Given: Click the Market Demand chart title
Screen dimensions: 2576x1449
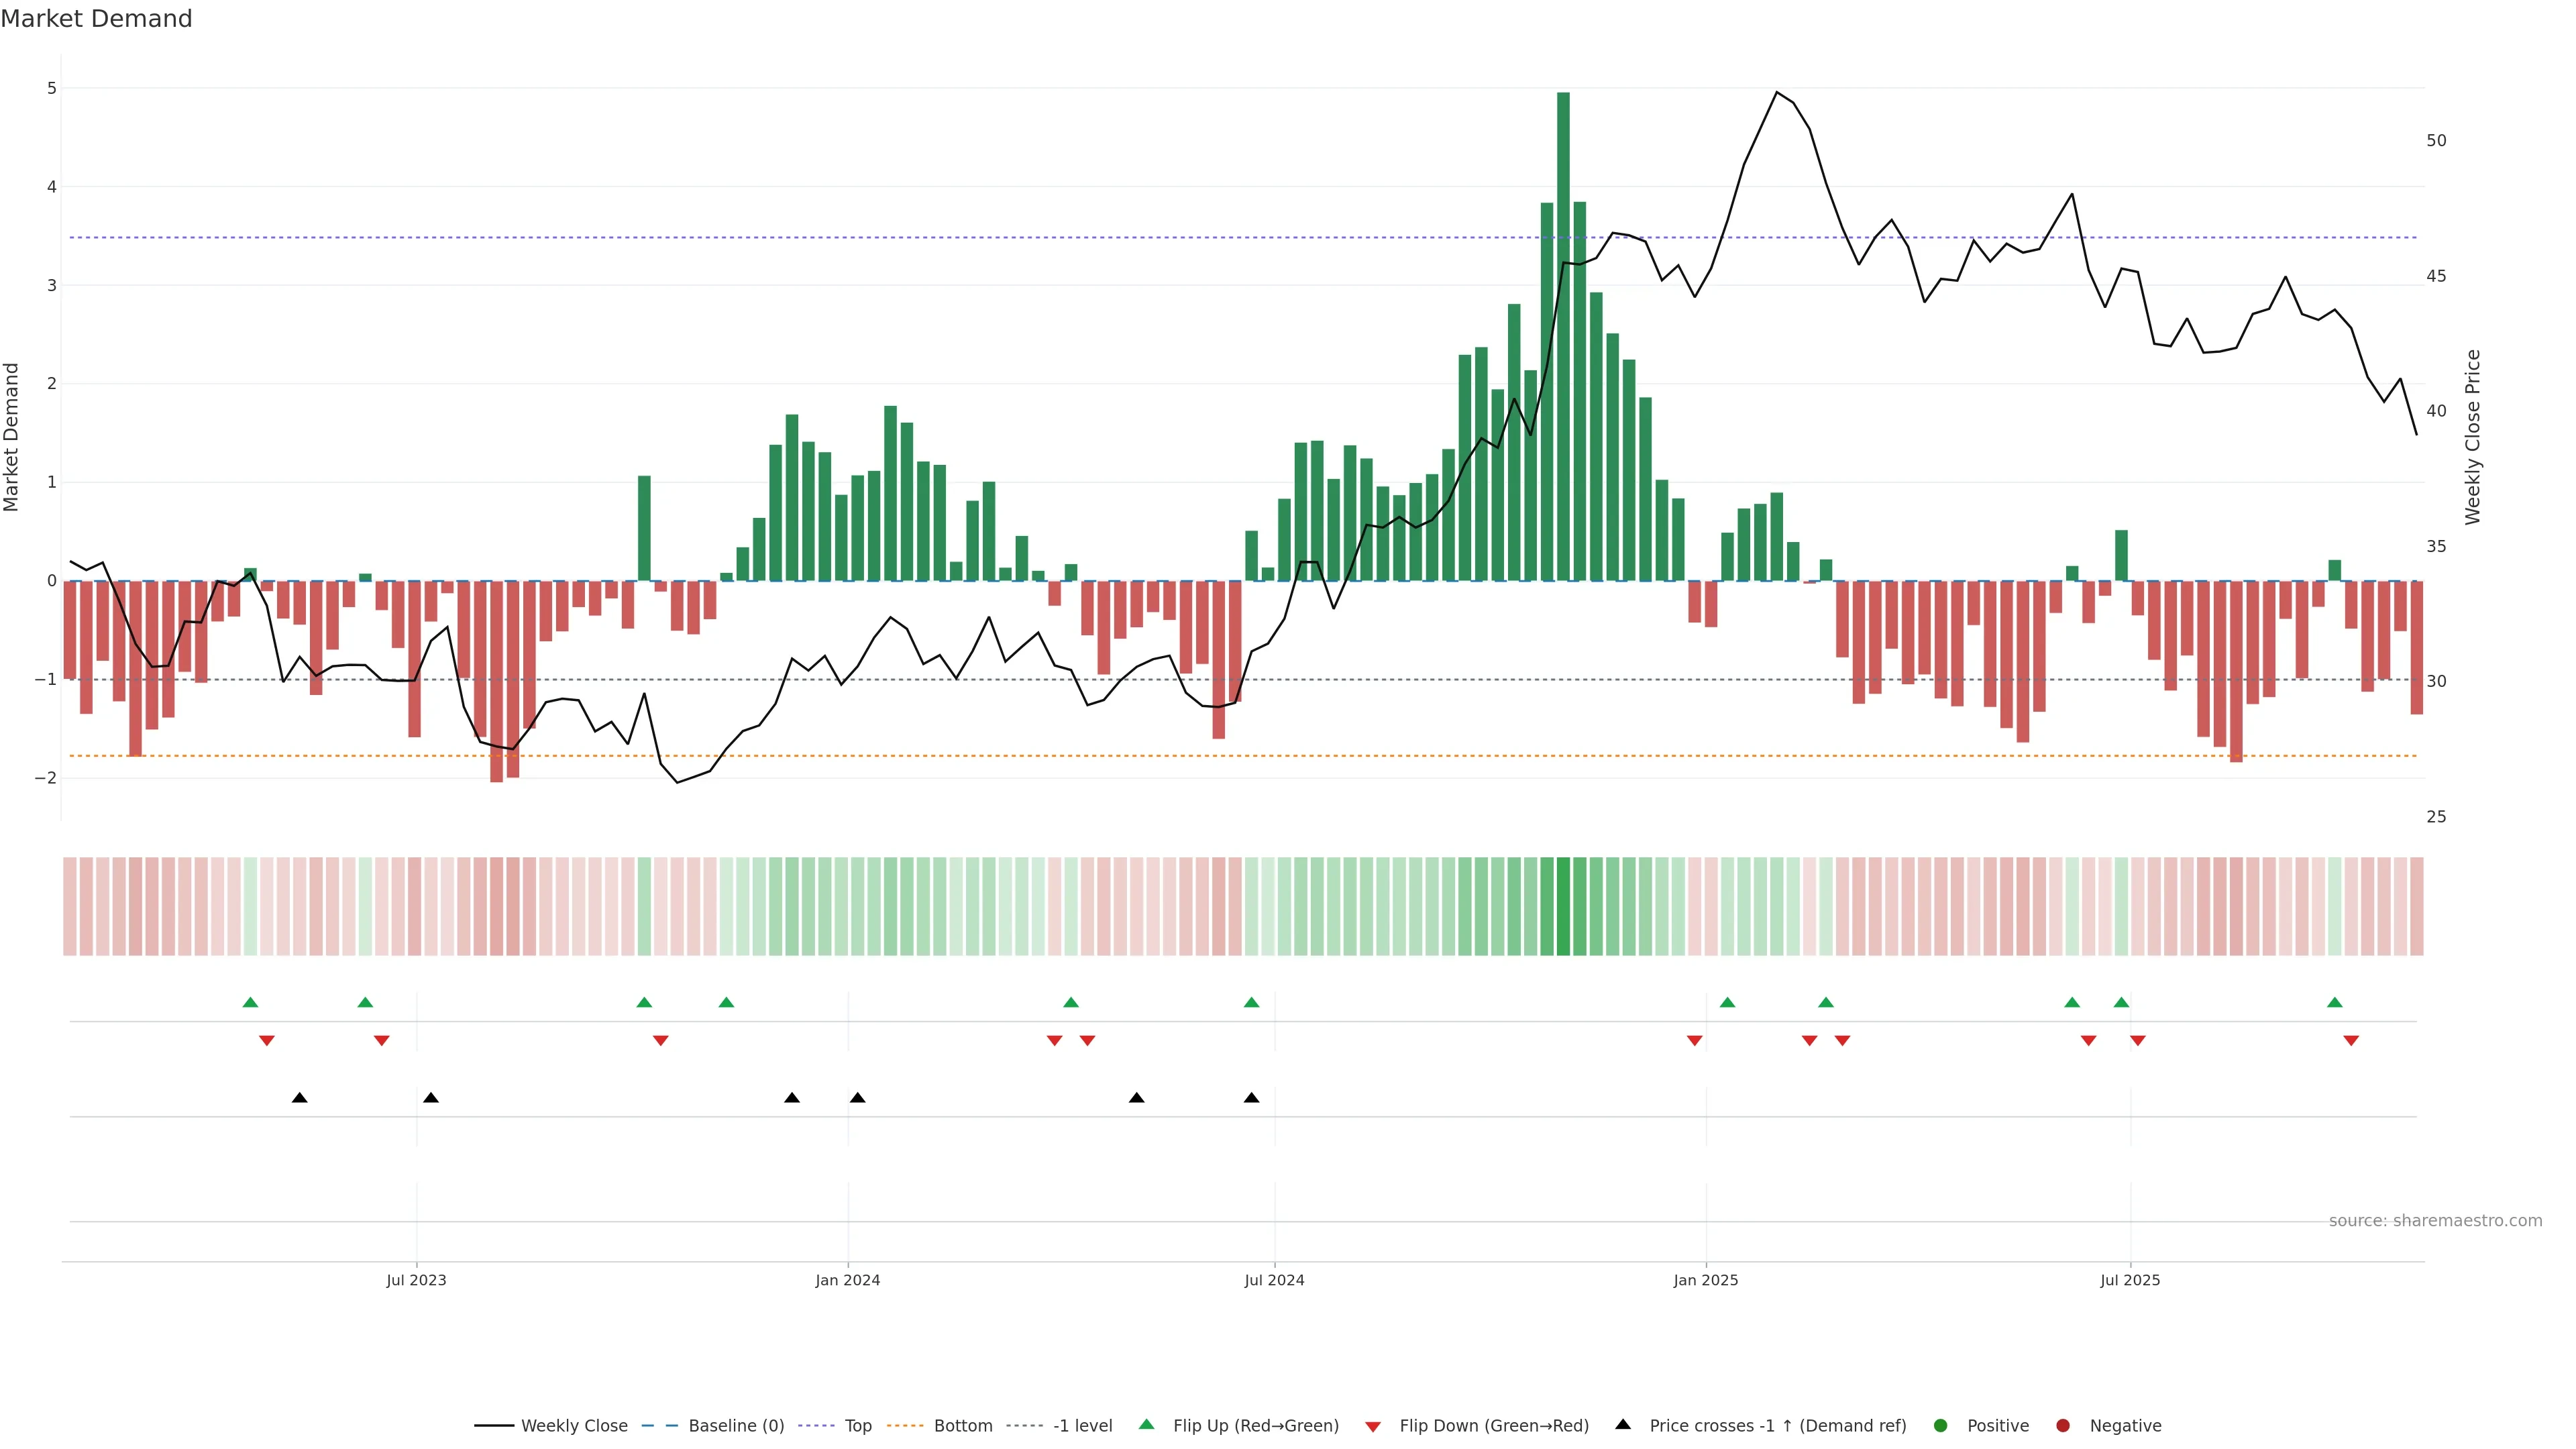Looking at the screenshot, I should click(96, 19).
